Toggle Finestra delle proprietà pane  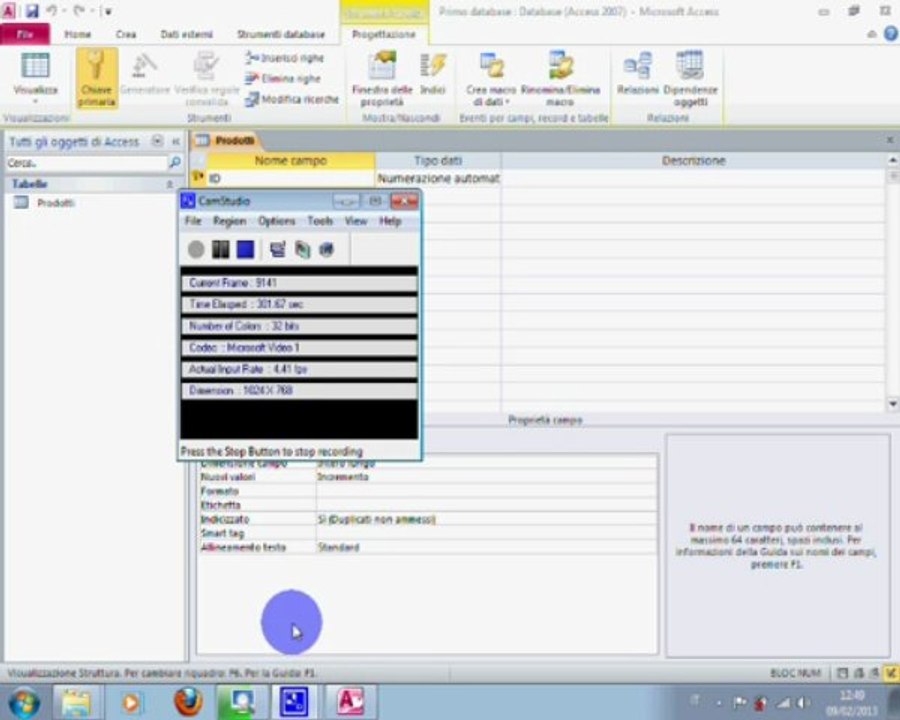point(382,79)
